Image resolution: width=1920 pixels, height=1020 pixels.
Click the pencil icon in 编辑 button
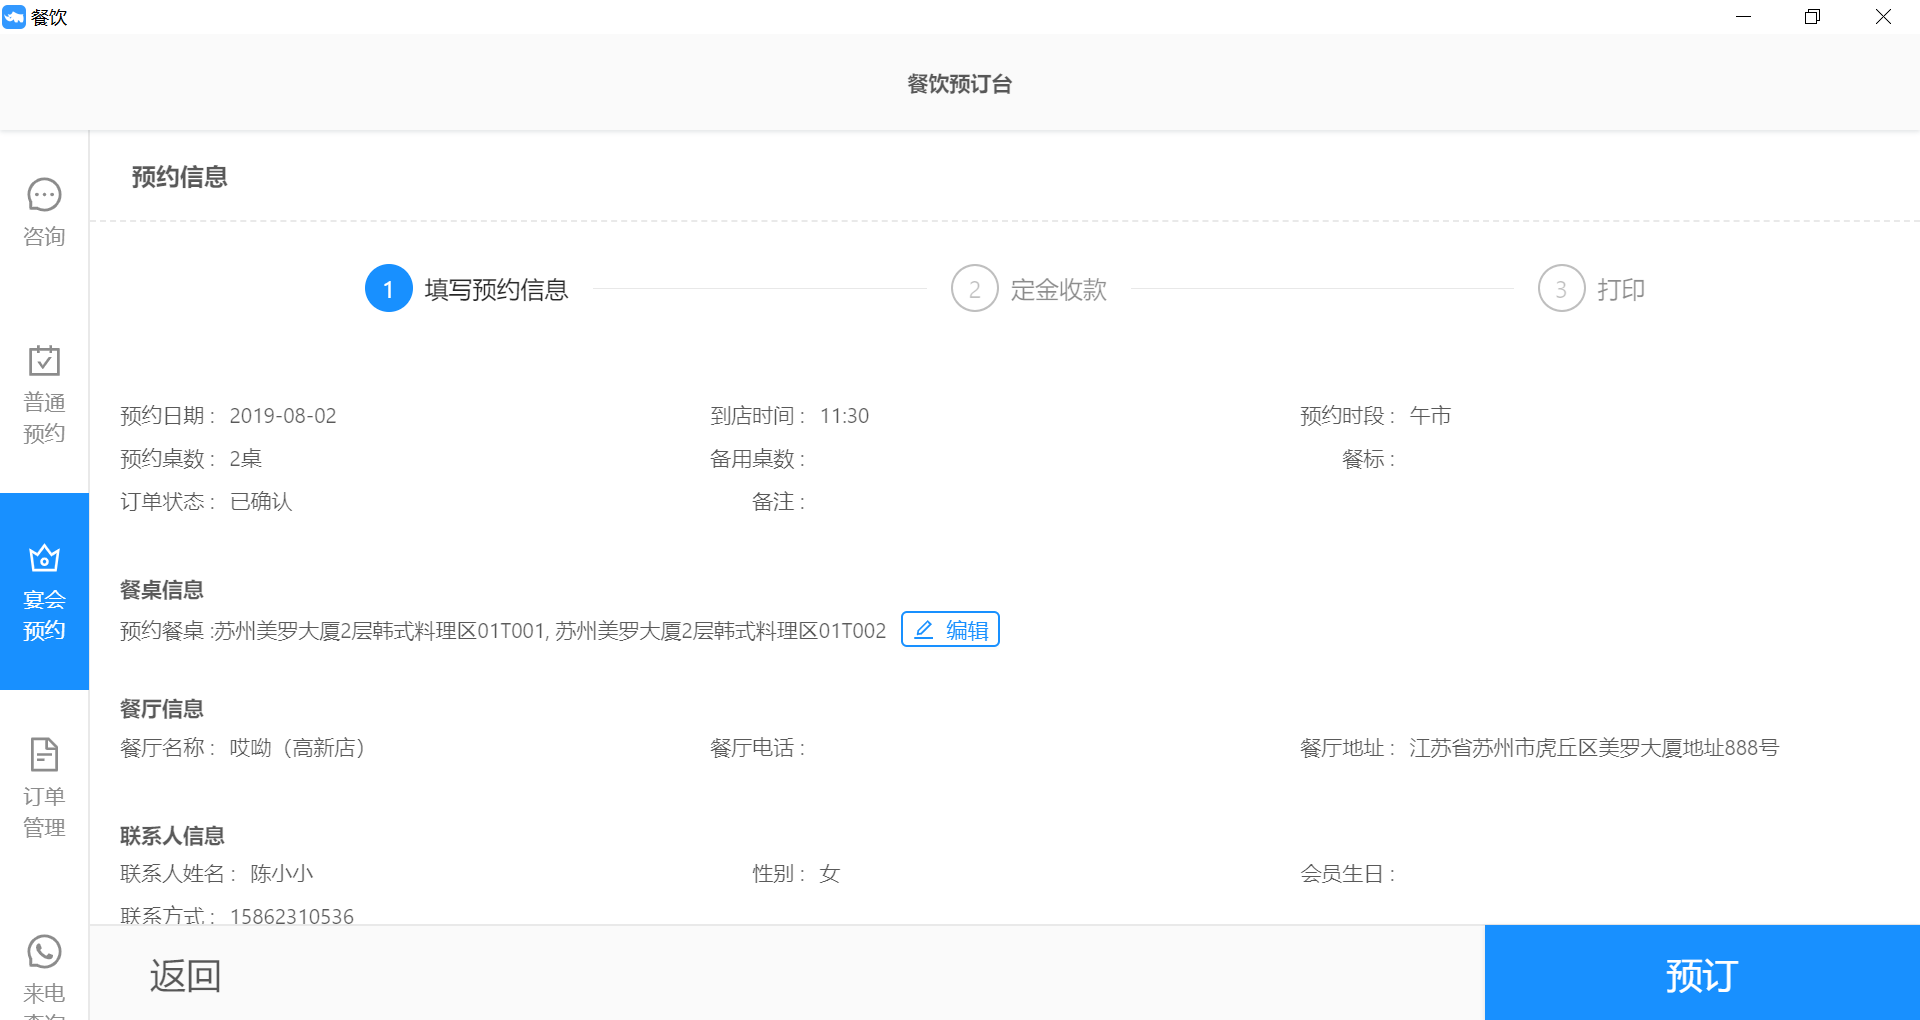tap(924, 630)
